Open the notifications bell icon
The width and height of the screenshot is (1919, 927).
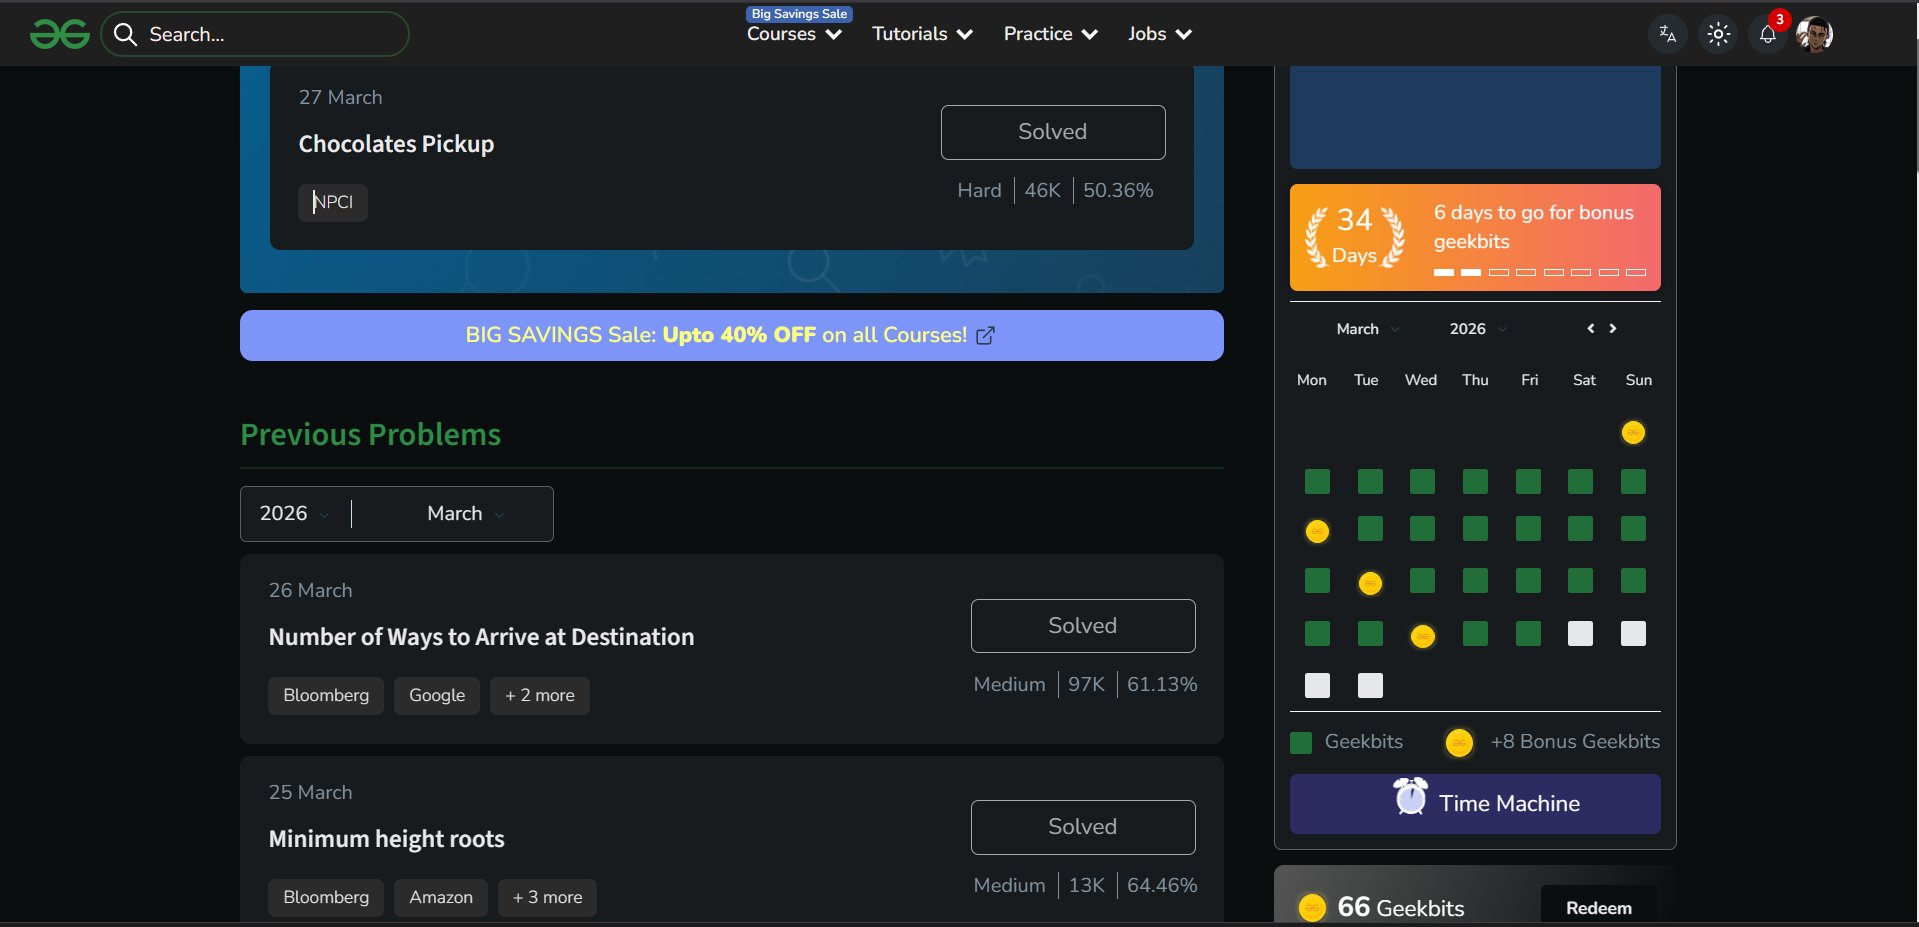1767,34
